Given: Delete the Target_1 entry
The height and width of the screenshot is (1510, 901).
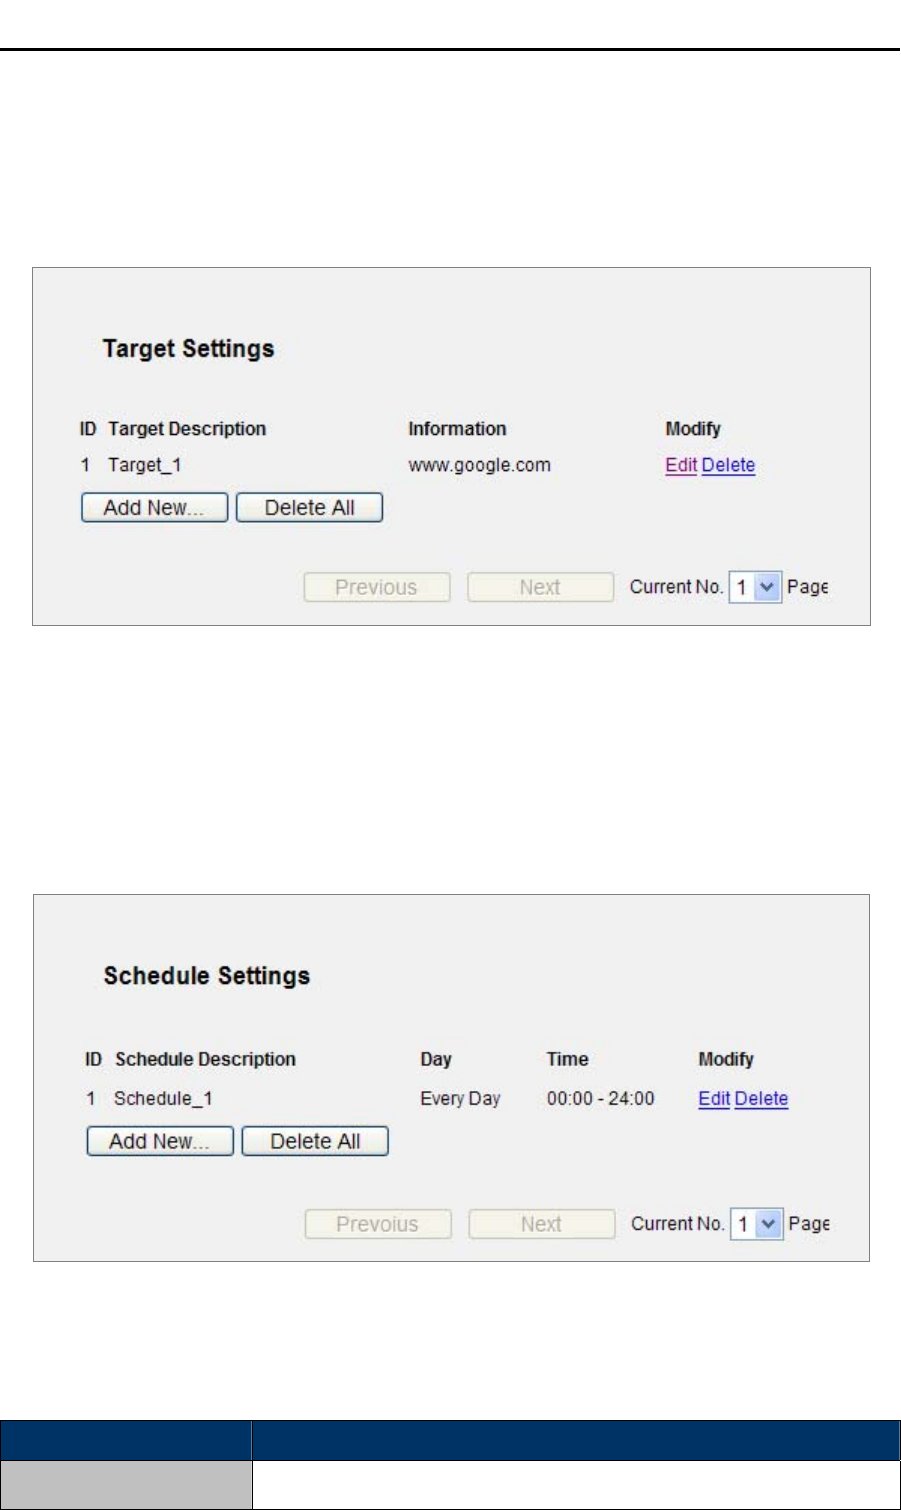Looking at the screenshot, I should coord(728,465).
